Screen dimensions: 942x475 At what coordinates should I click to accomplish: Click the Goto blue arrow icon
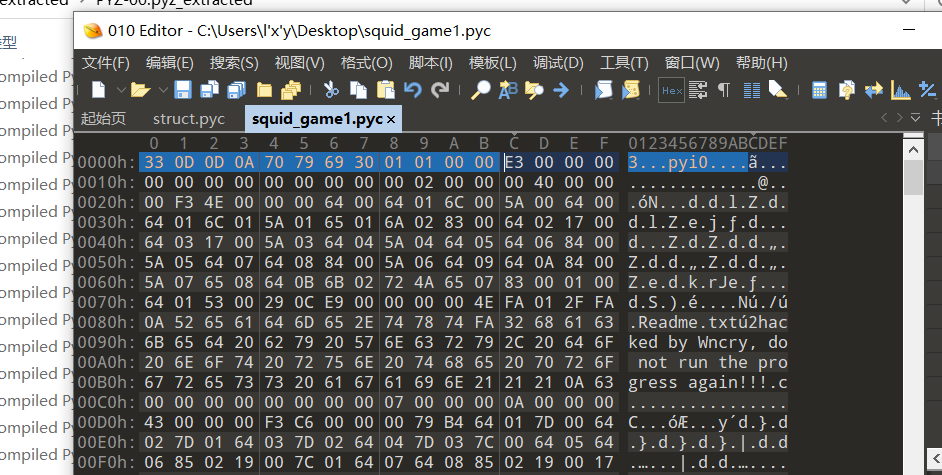pyautogui.click(x=561, y=90)
